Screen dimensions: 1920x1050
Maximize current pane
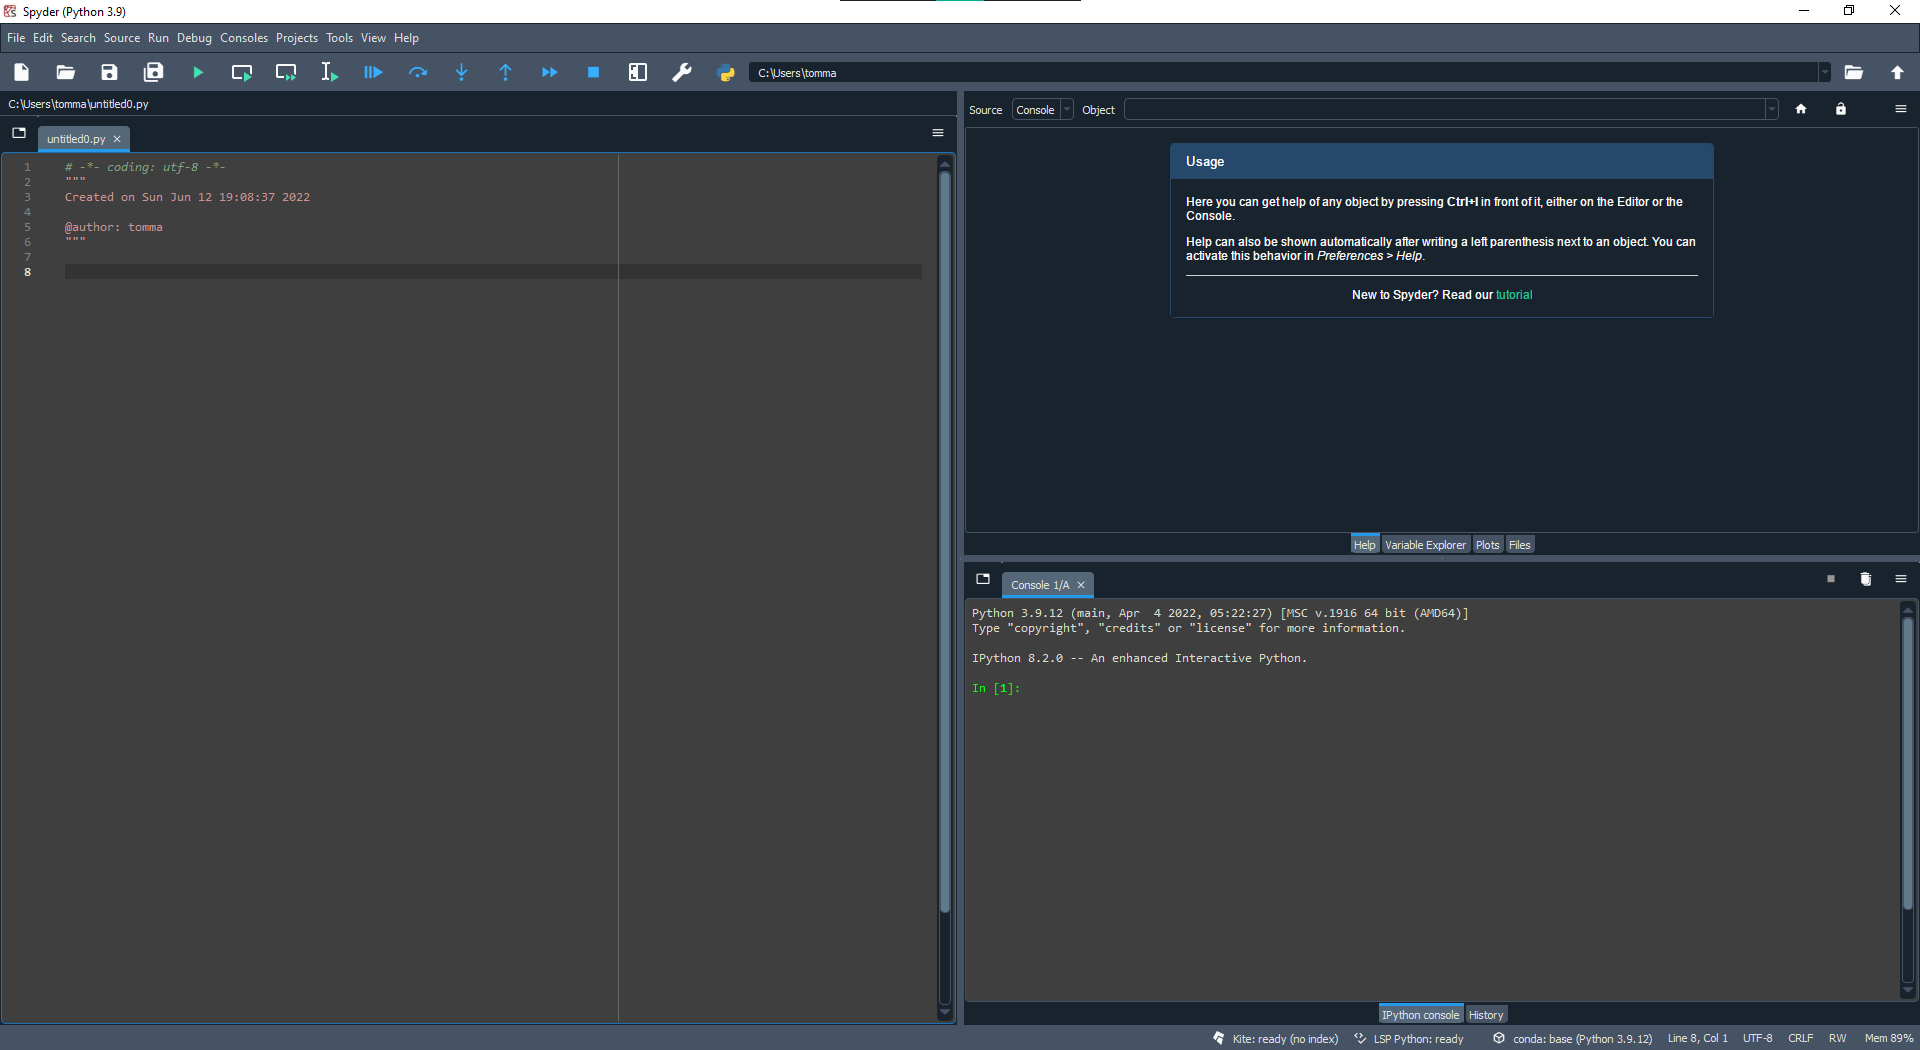coord(637,72)
